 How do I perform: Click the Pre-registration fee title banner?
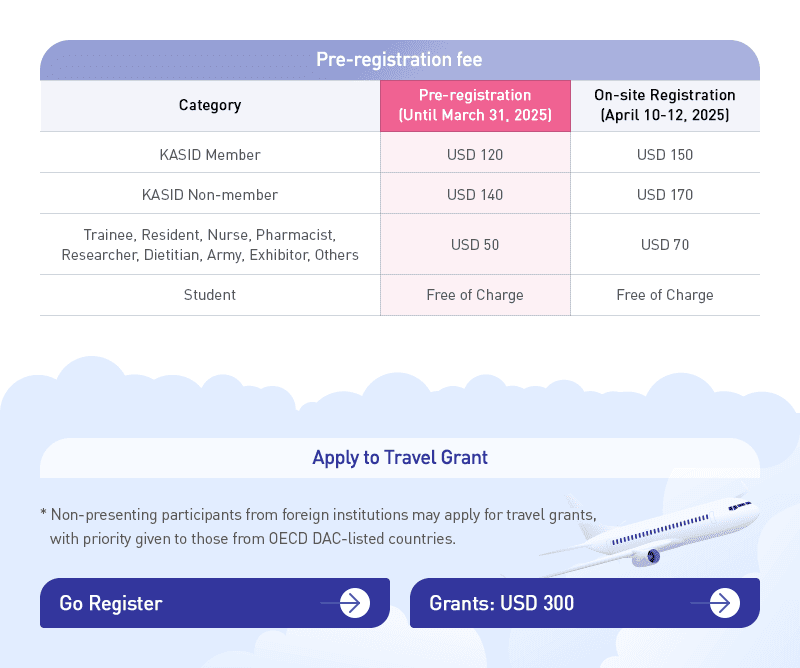pyautogui.click(x=400, y=60)
